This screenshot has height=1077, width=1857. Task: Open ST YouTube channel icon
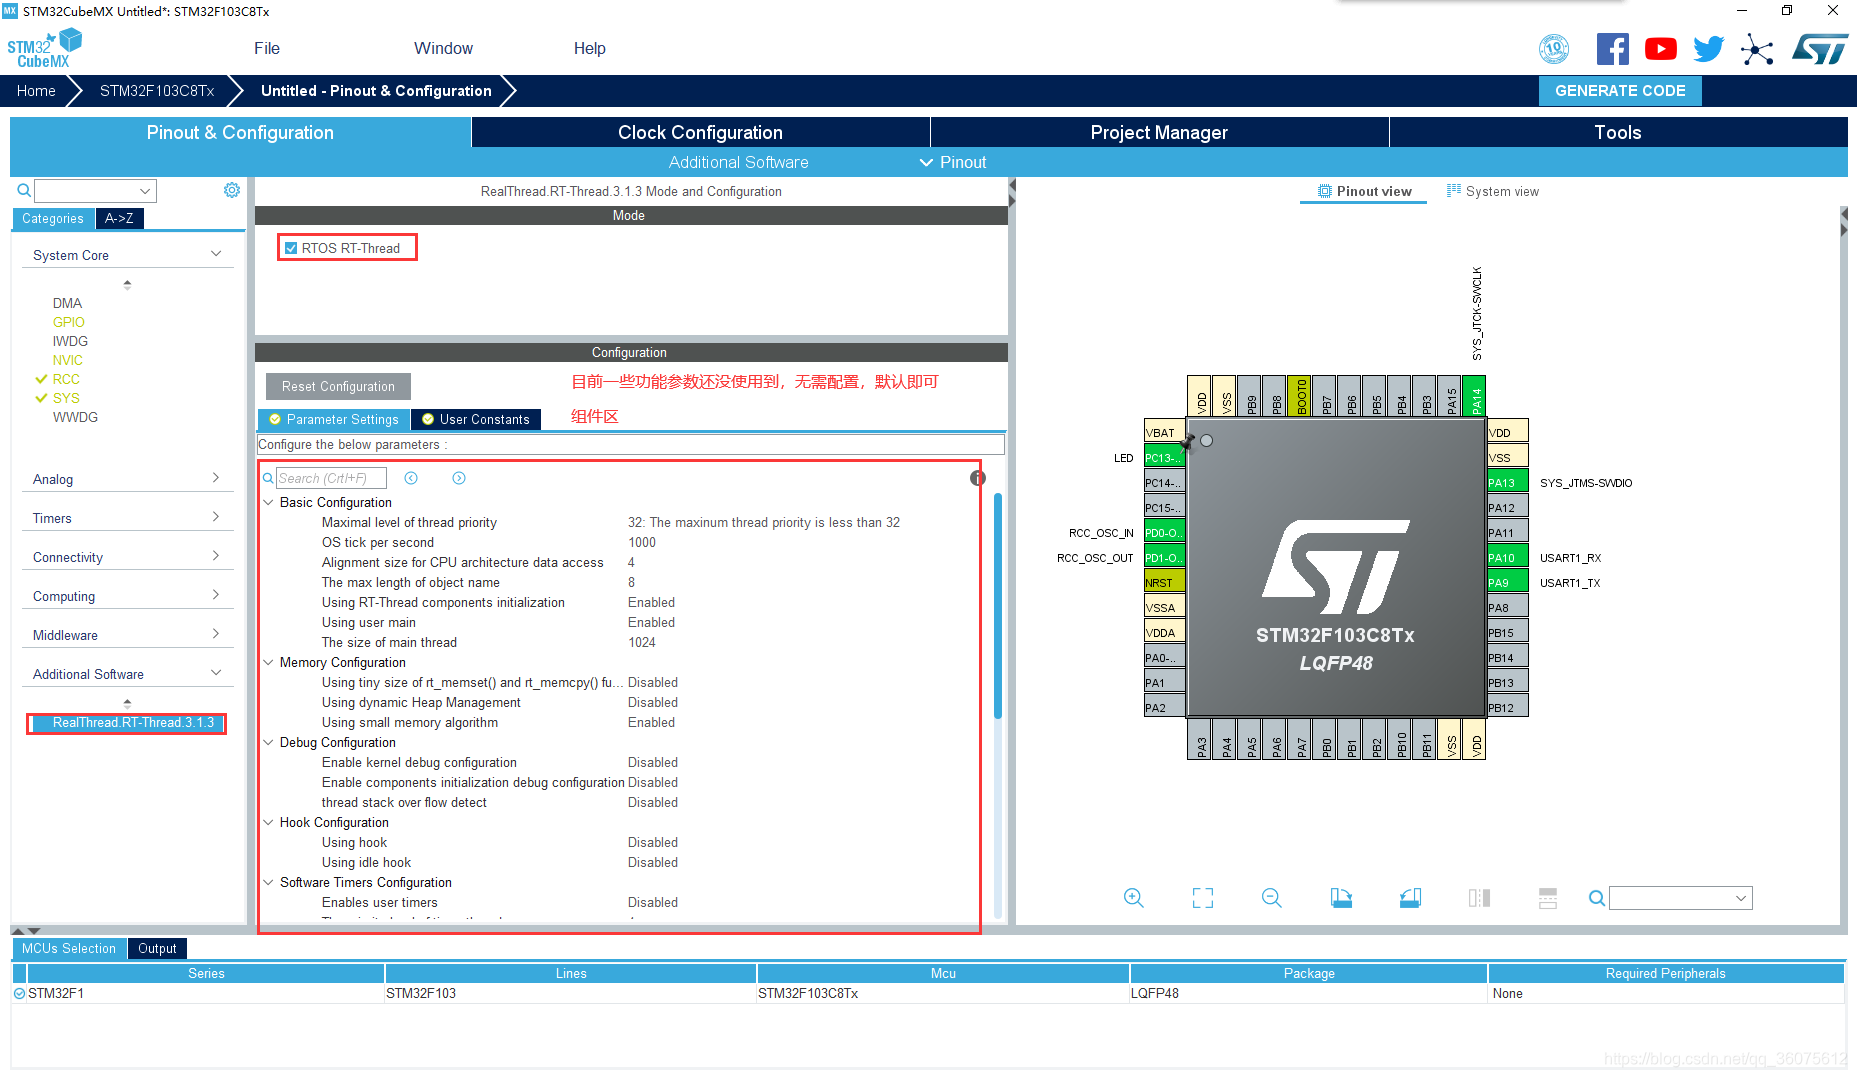click(x=1661, y=49)
